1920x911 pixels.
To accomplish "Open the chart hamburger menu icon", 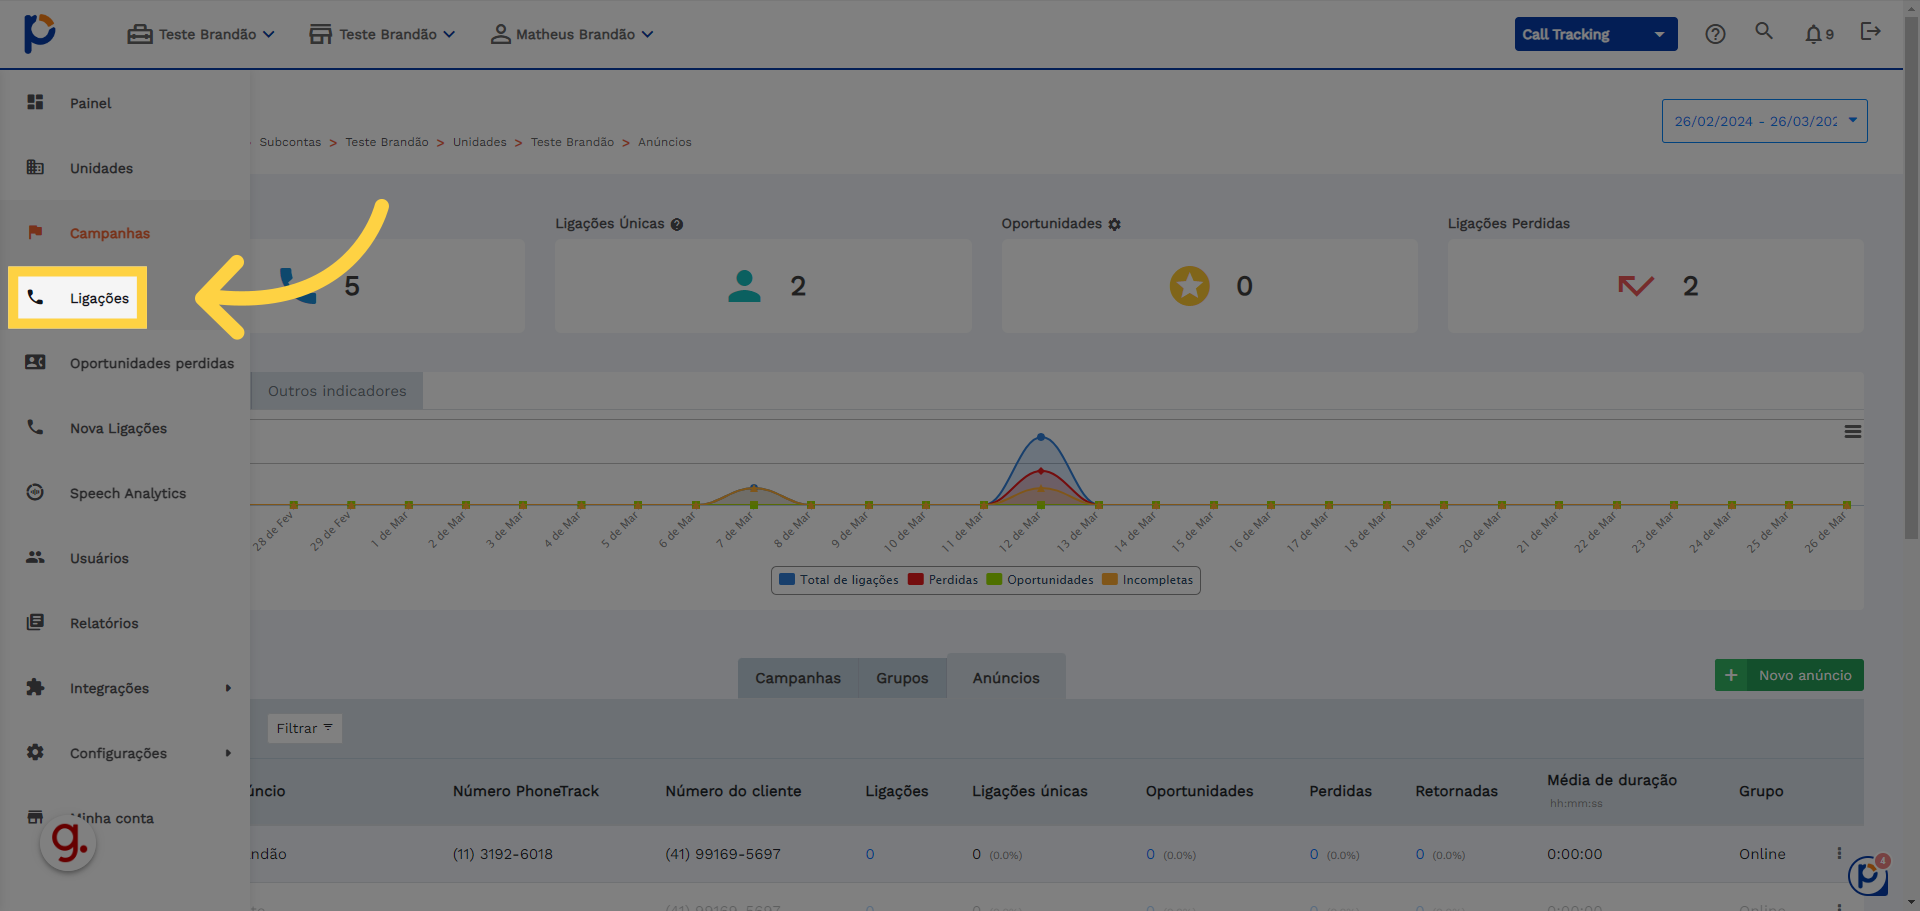I will (x=1852, y=432).
